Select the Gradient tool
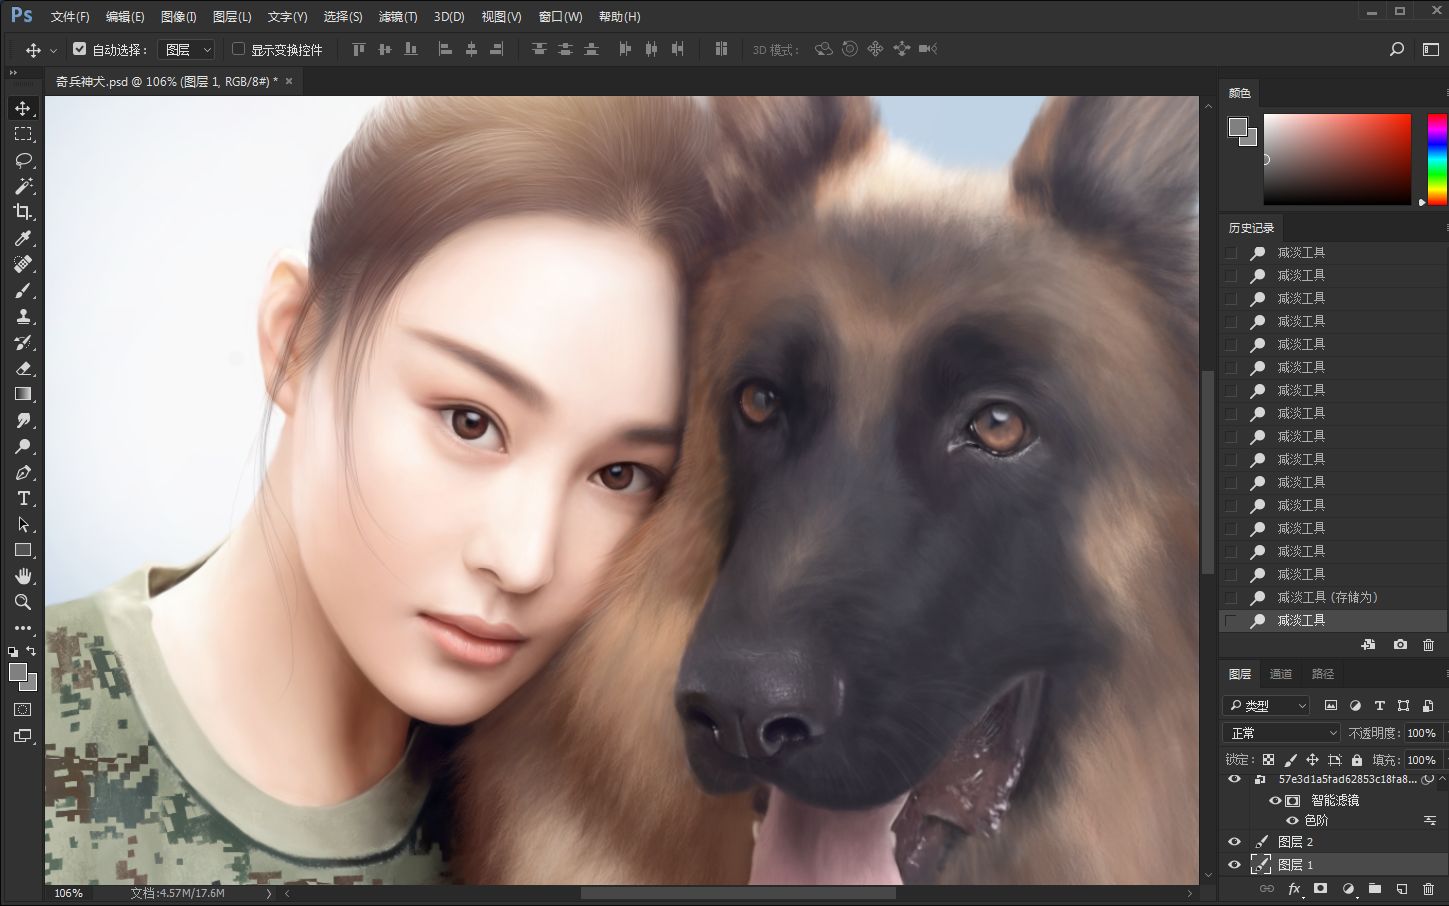 pyautogui.click(x=23, y=394)
